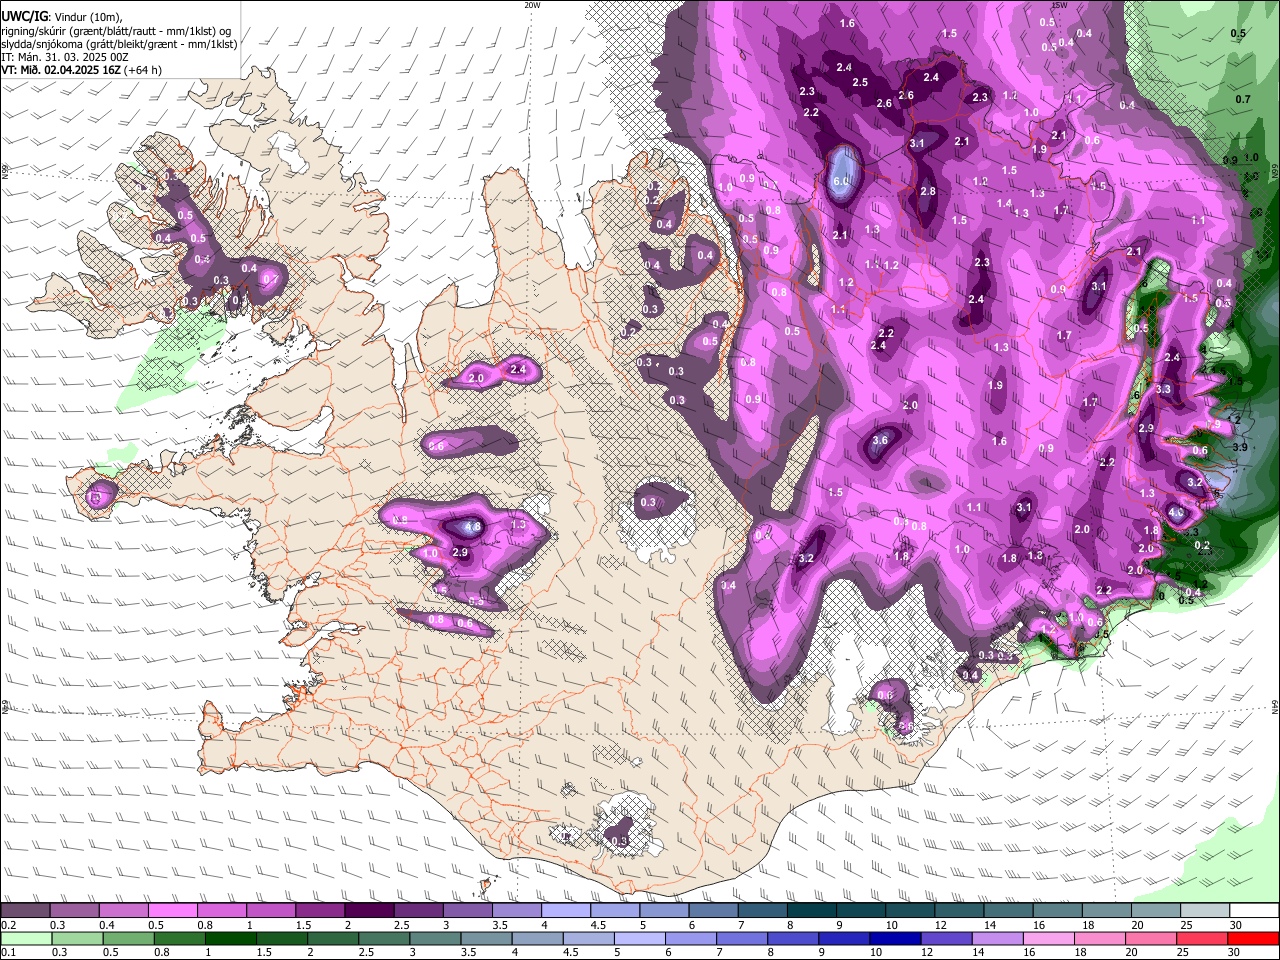1280x960 pixels.
Task: Select the pale lavender 4 swatch in snow legend
Action: click(566, 911)
